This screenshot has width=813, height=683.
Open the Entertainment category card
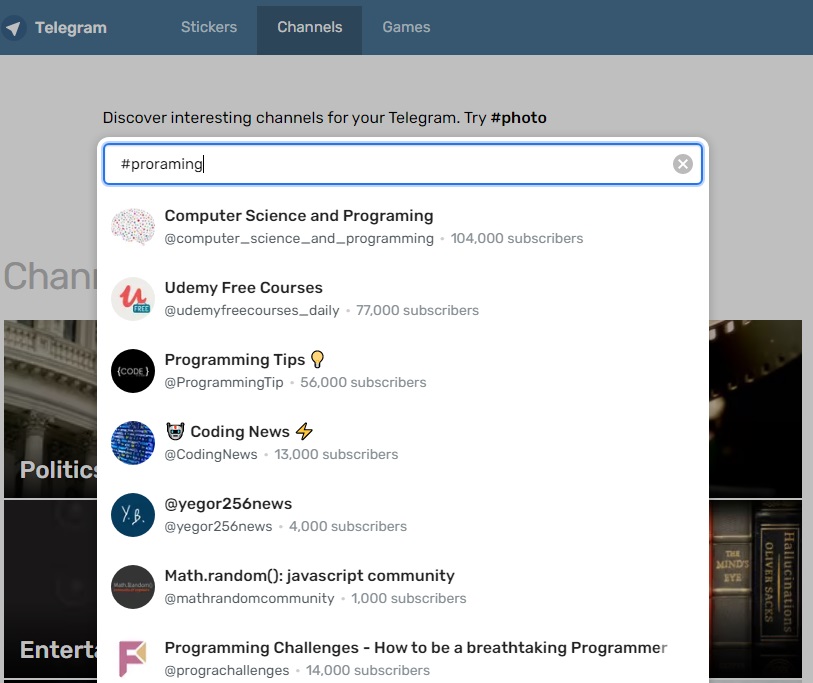coord(50,589)
